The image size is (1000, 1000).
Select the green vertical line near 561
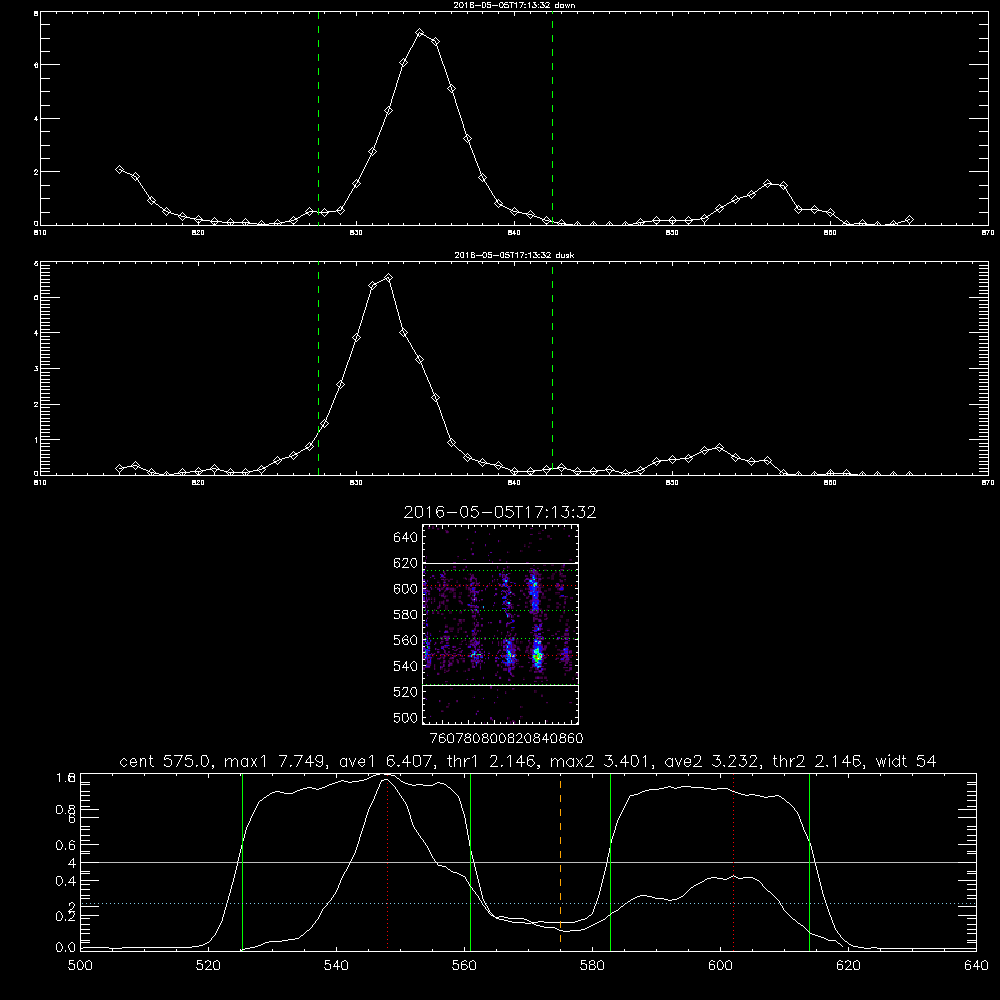tap(471, 861)
